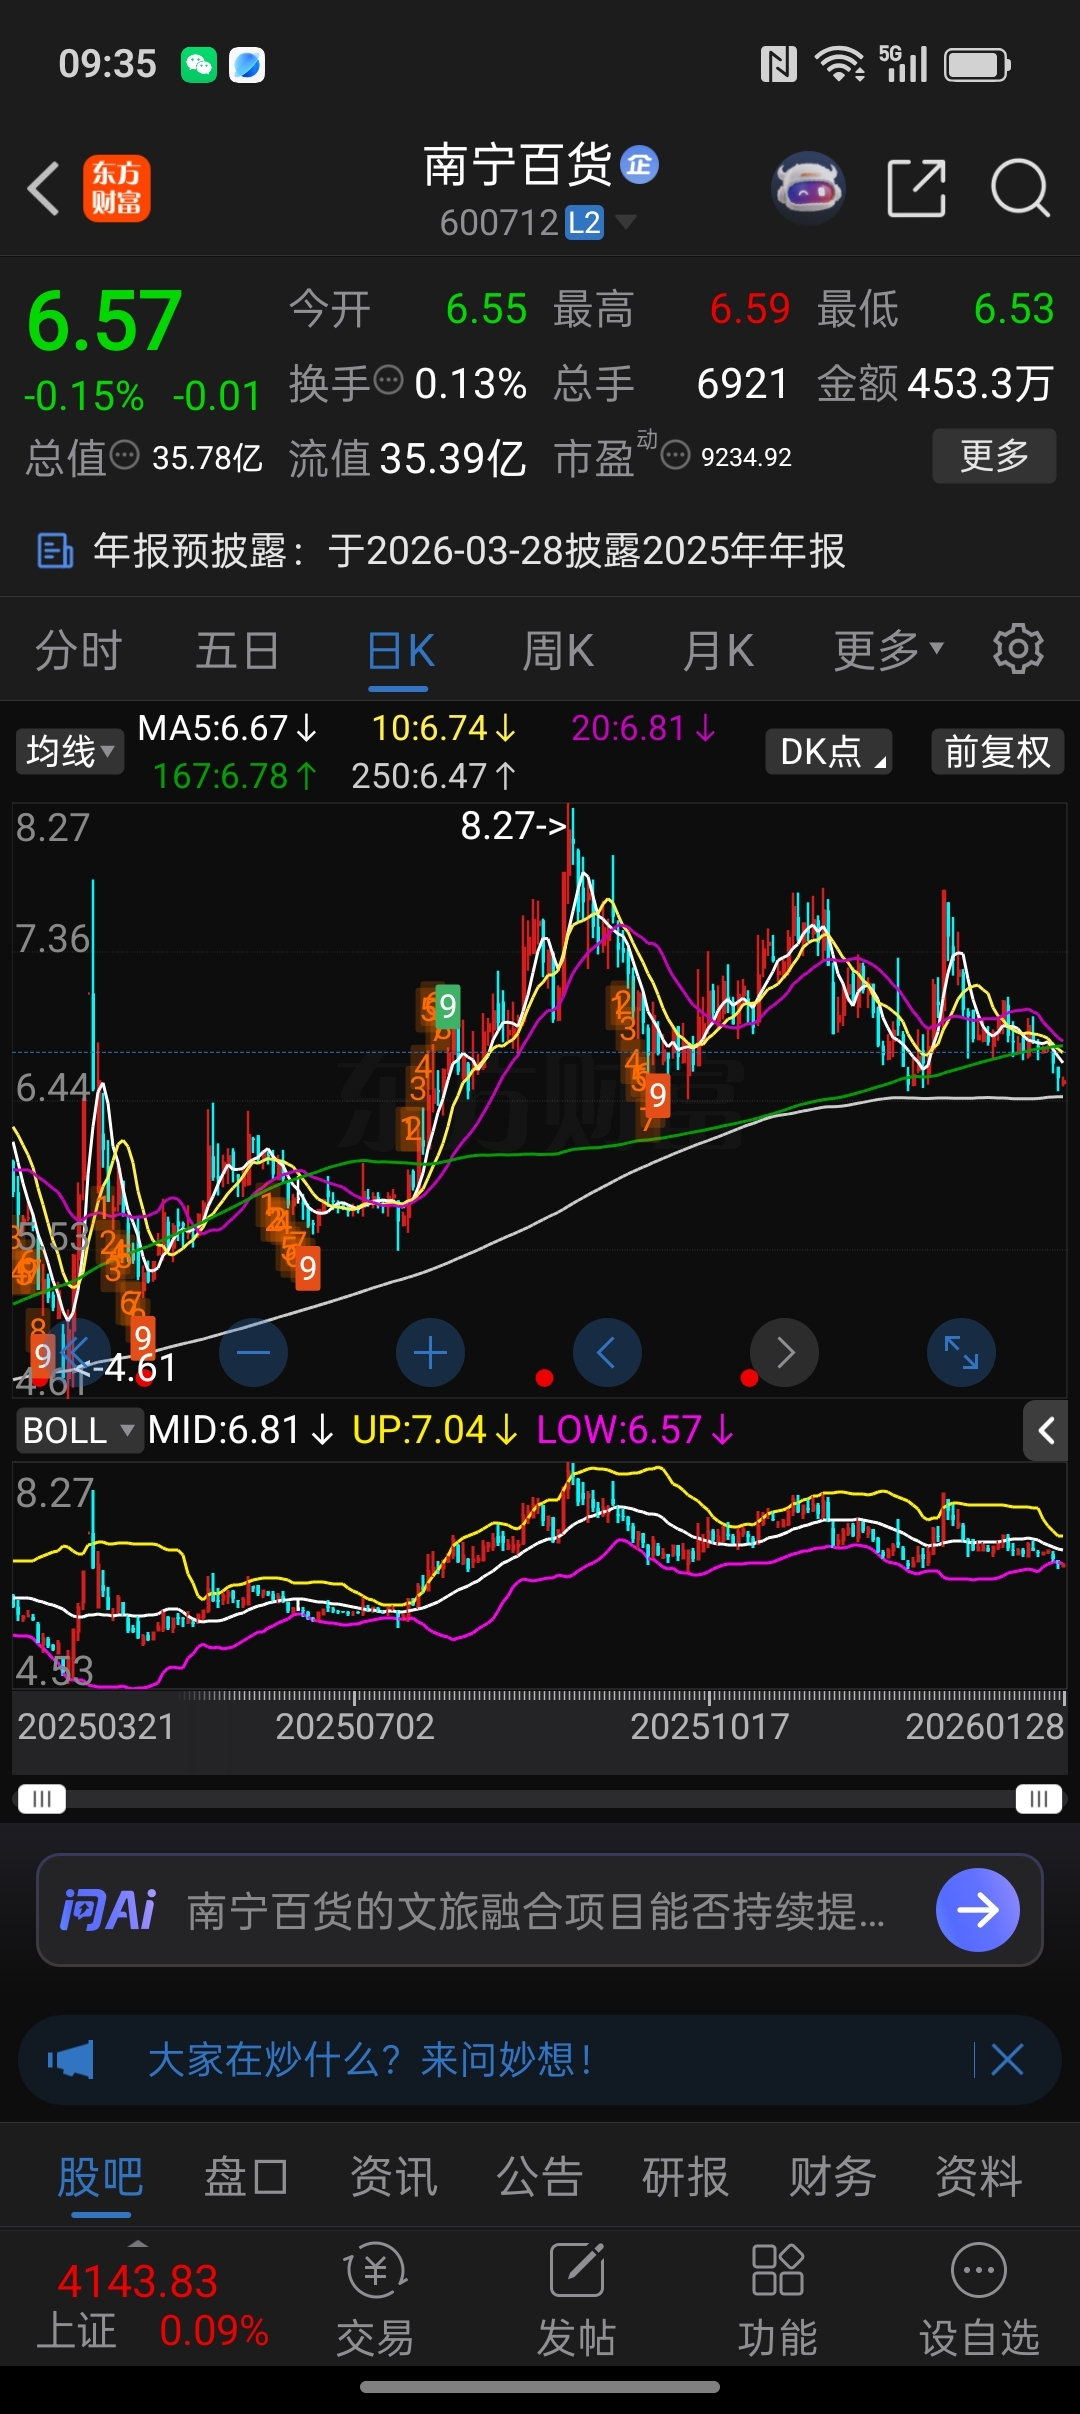Switch to 分时 chart tab

coord(79,650)
